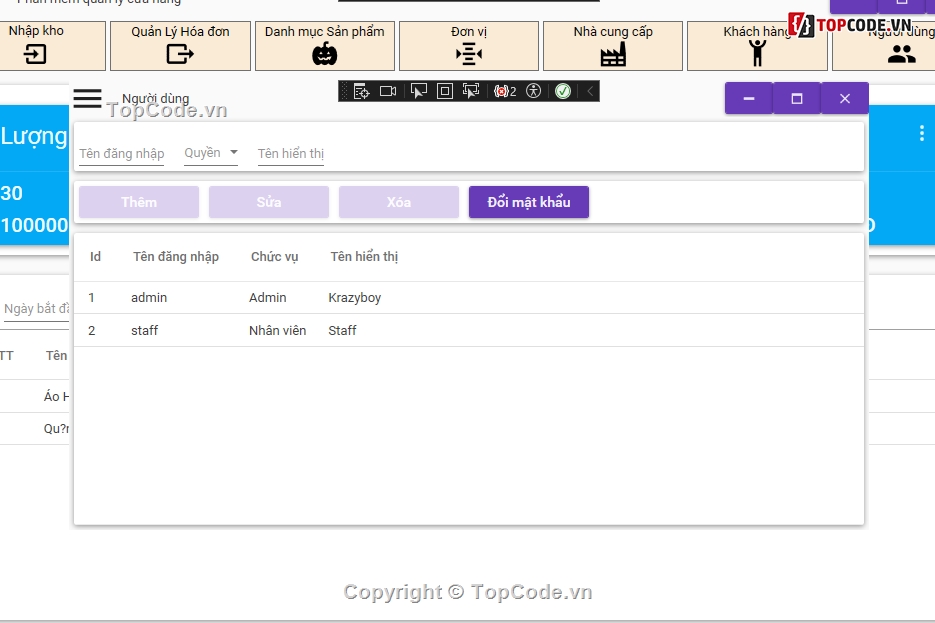
Task: Click the Tên đăng nhập input field
Action: click(x=121, y=154)
